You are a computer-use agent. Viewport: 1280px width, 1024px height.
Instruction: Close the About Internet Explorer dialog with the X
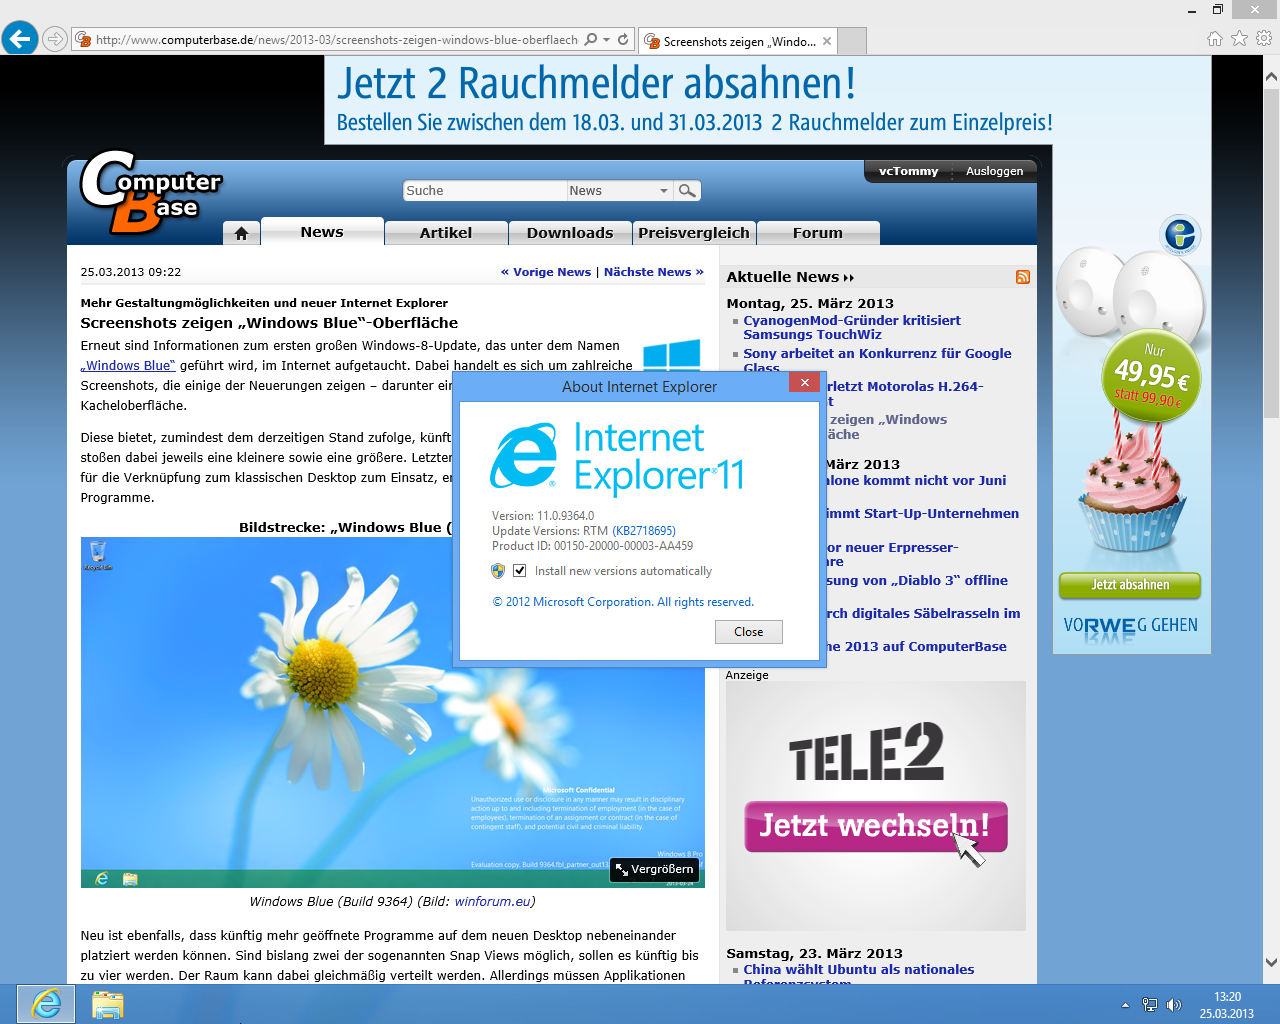point(804,382)
